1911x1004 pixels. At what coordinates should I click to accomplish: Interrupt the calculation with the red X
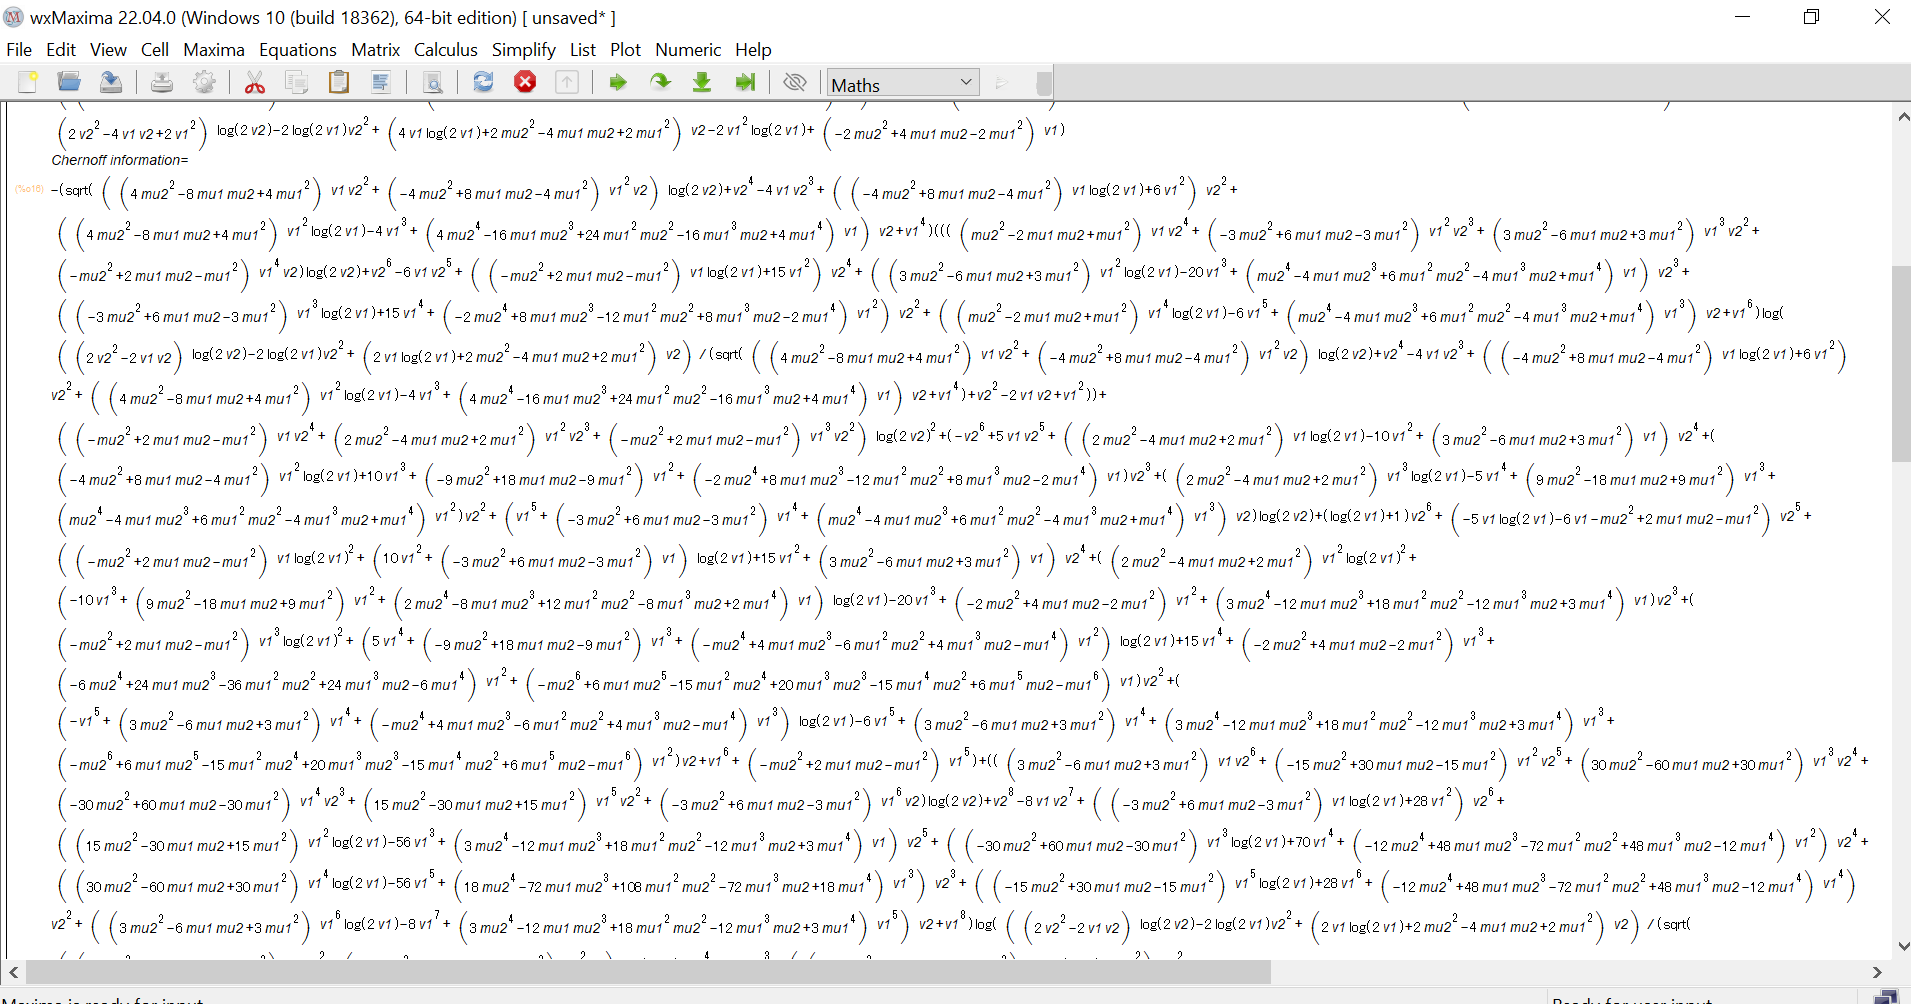click(x=525, y=82)
